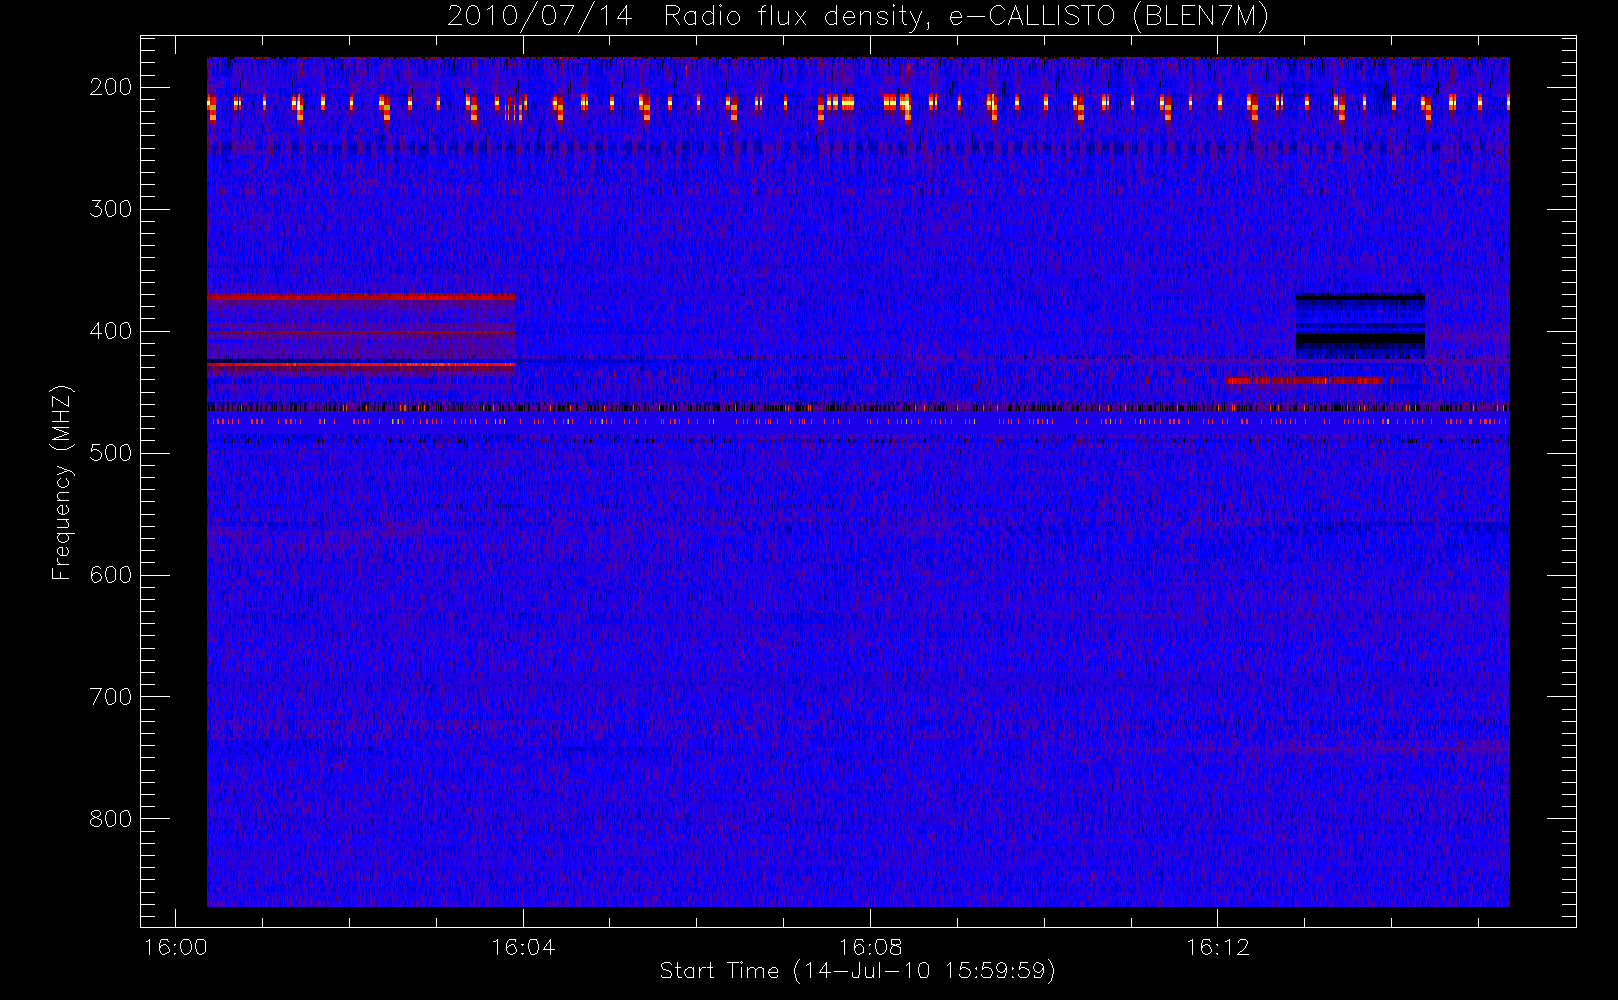Click the 400 frequency tick label

111,331
